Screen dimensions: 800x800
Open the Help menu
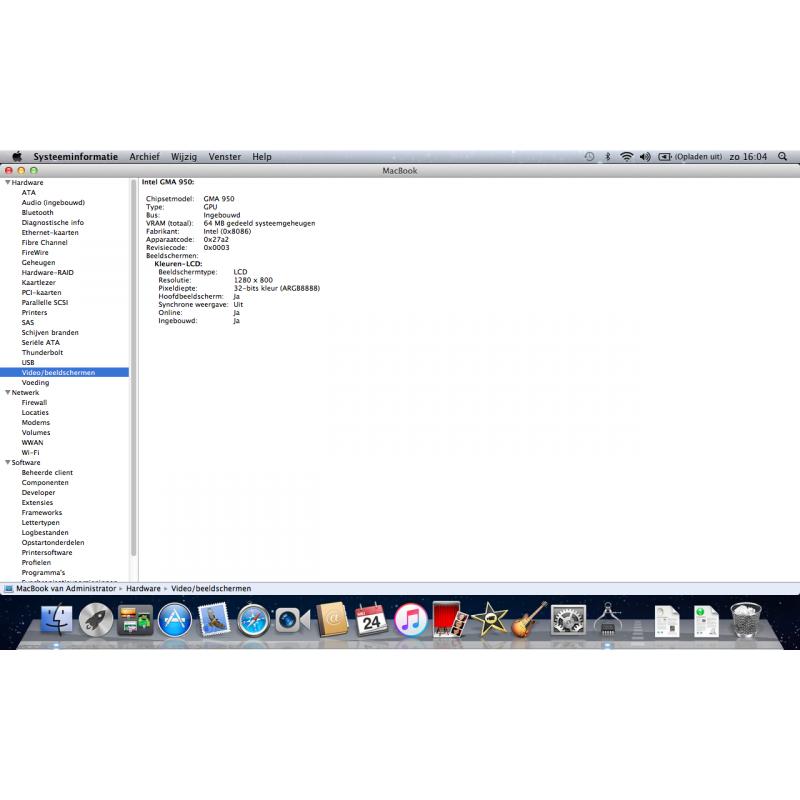(x=262, y=157)
